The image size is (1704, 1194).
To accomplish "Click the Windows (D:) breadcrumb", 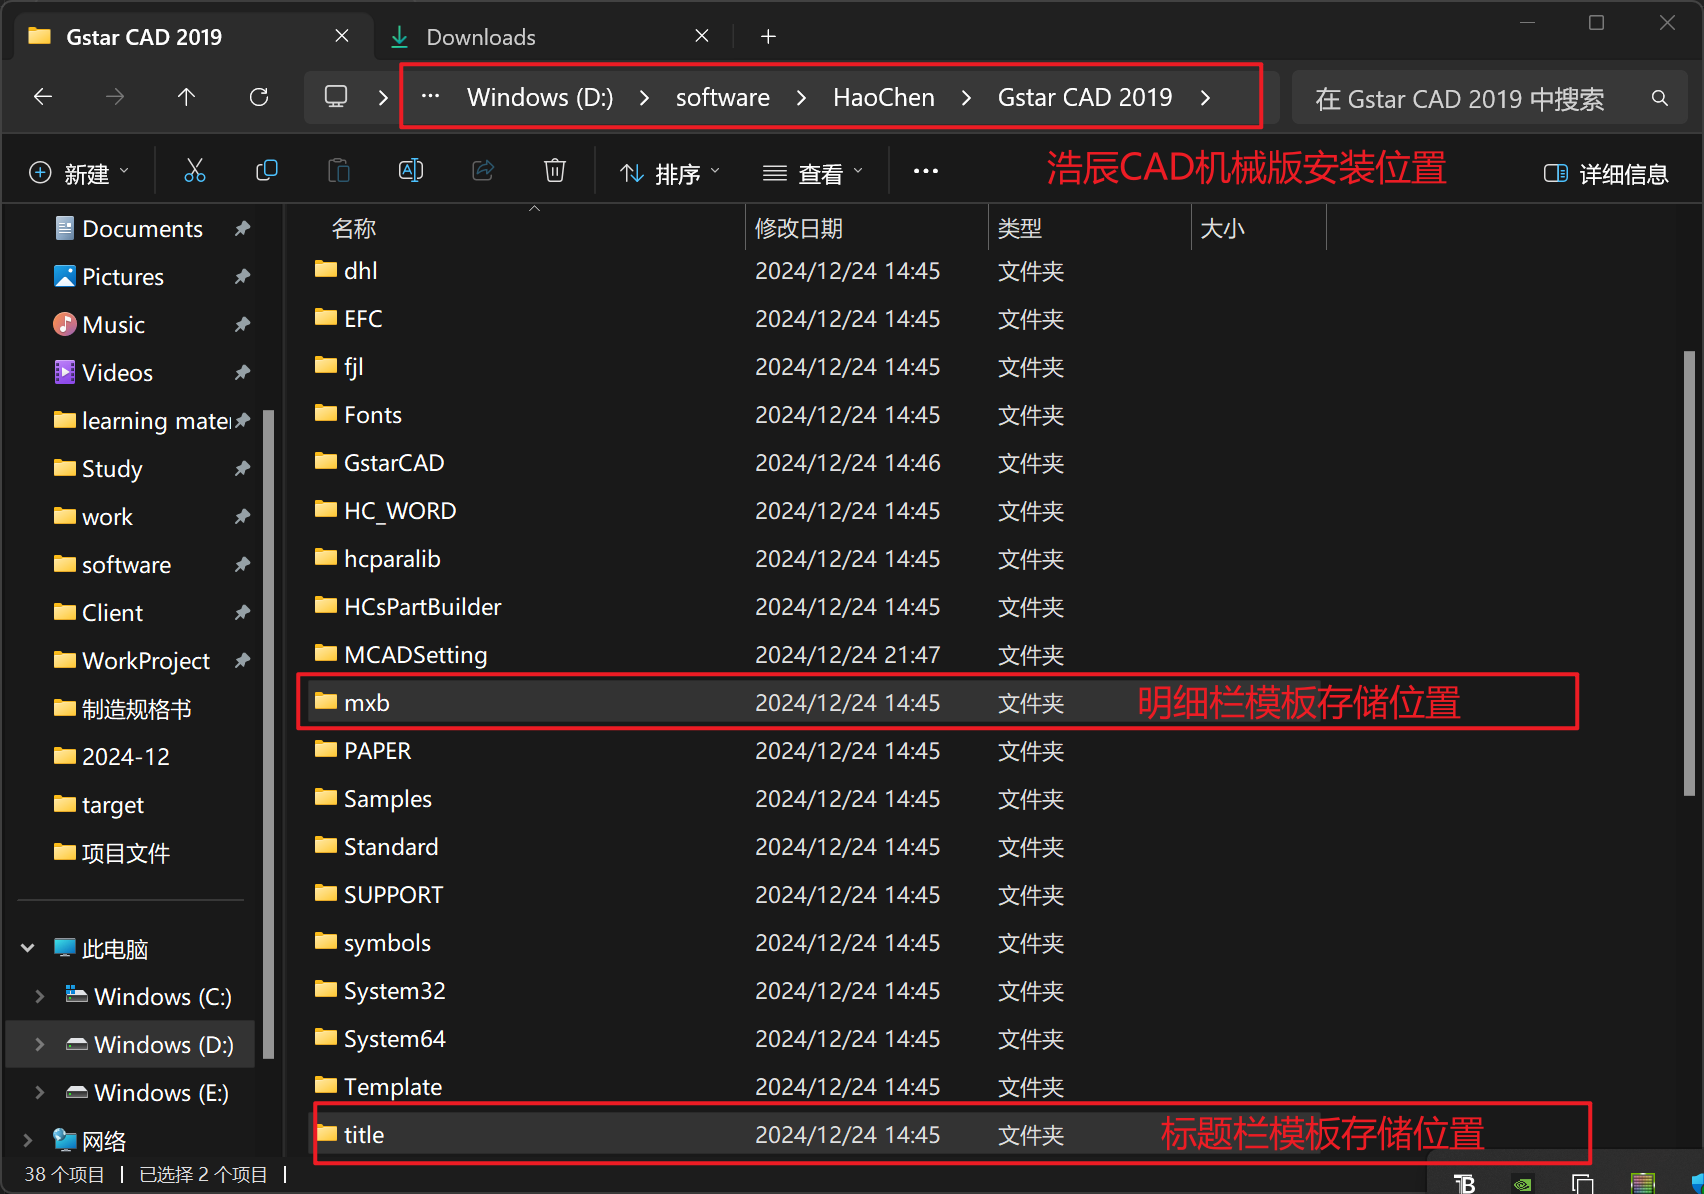I will (540, 97).
